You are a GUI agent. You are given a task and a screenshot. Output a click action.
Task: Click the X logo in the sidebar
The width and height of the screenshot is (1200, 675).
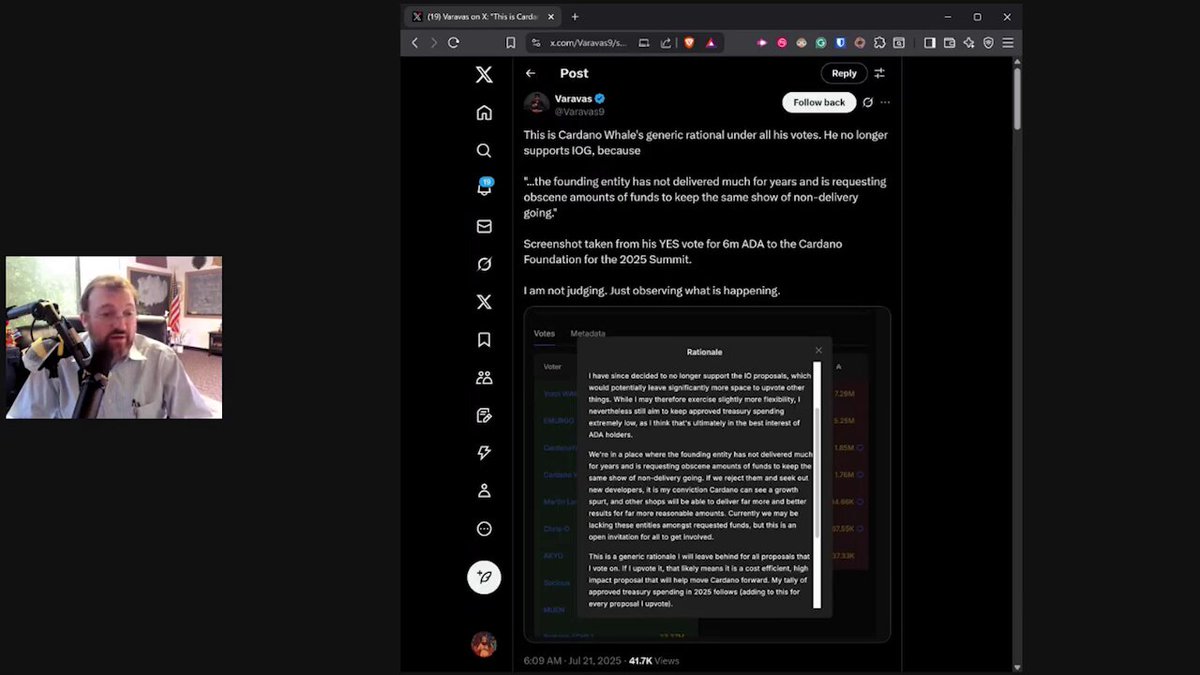484,74
